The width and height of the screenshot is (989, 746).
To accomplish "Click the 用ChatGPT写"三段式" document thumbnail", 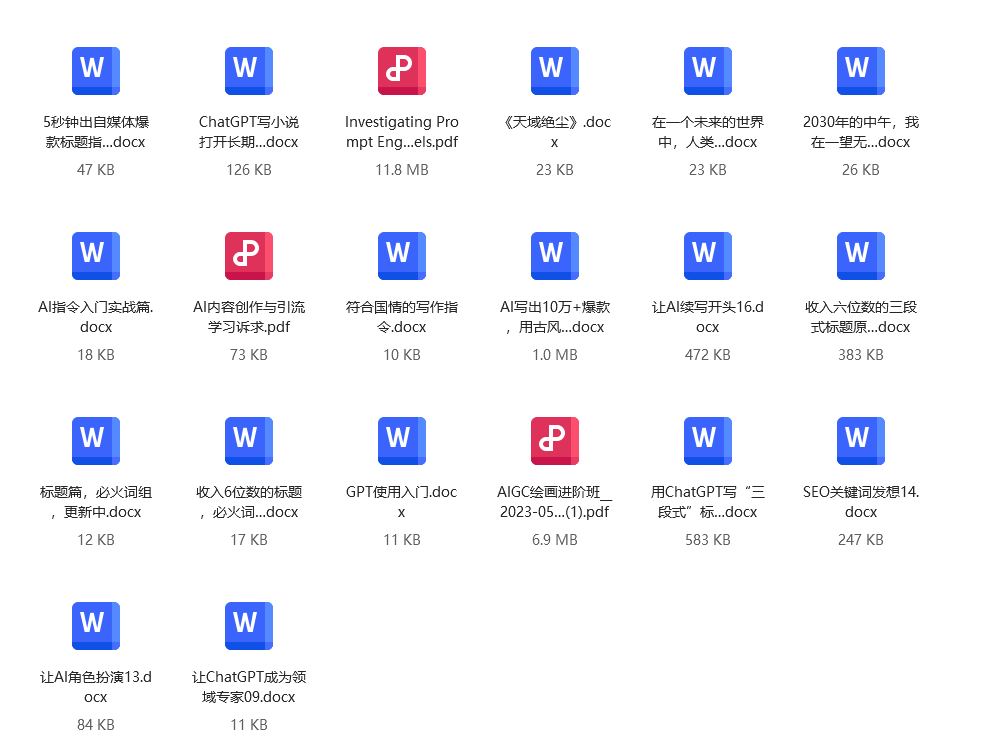I will pyautogui.click(x=707, y=441).
